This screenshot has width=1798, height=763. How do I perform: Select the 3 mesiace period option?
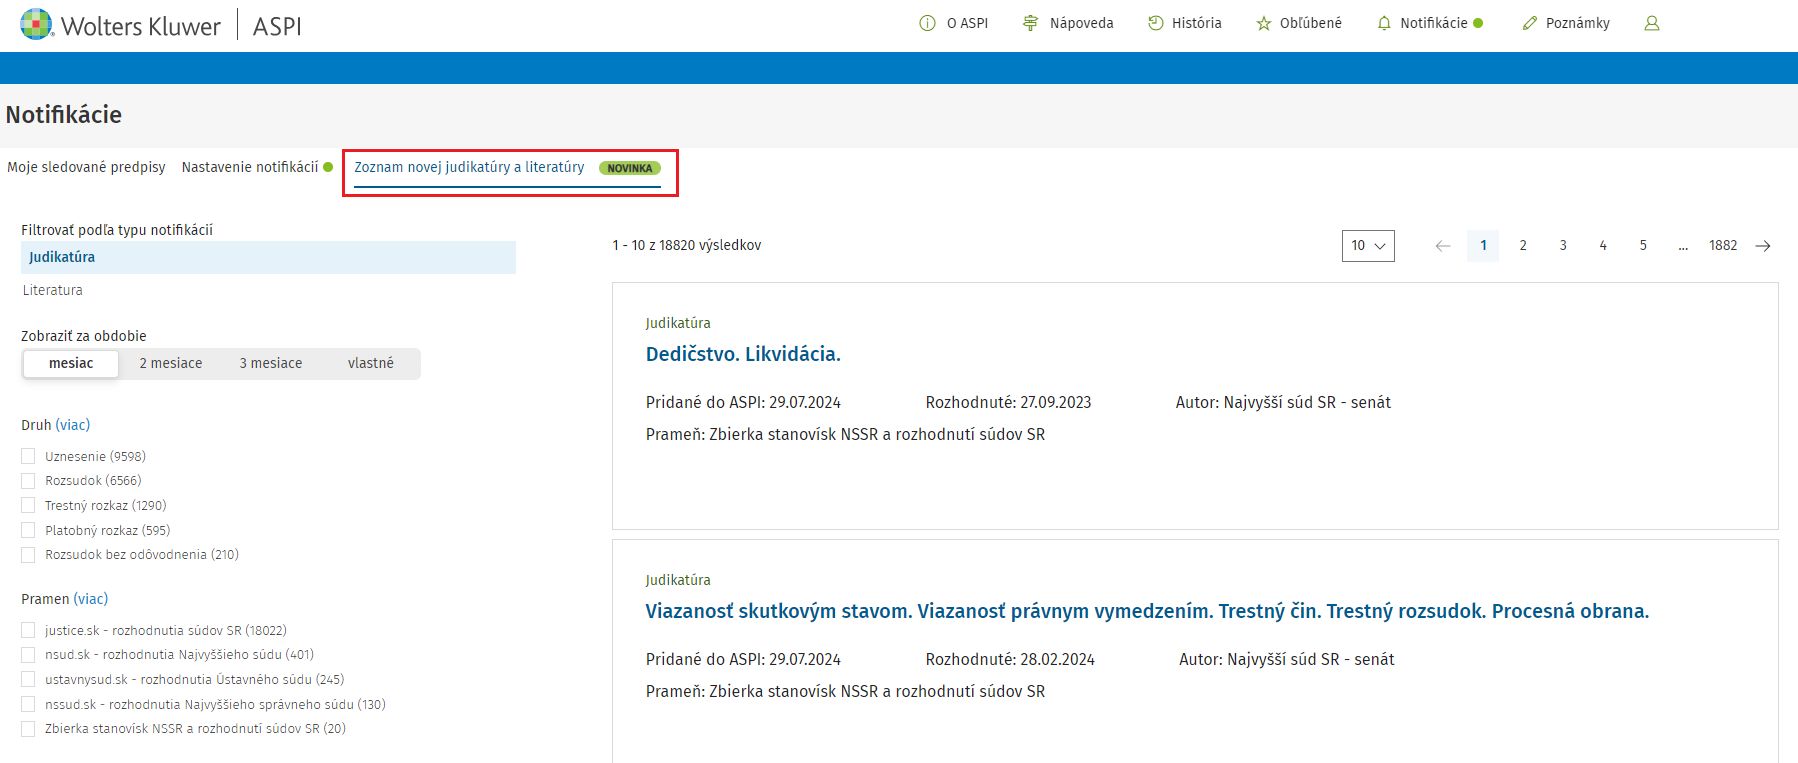pos(270,363)
